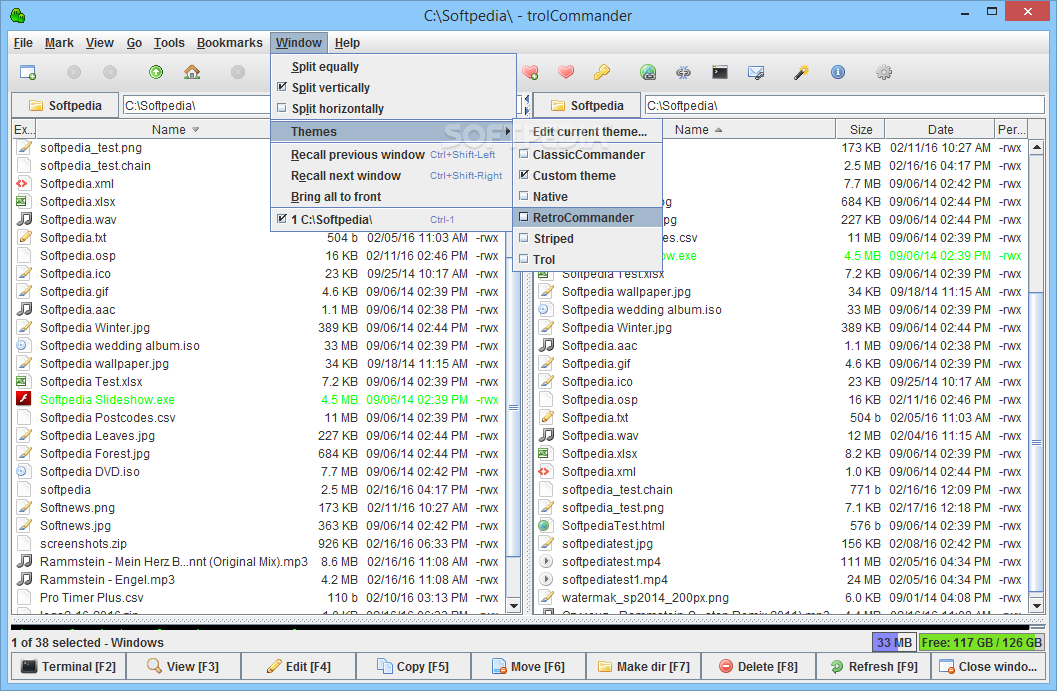Image resolution: width=1057 pixels, height=691 pixels.
Task: Click the Name sort arrow in right panel
Action: pos(719,129)
